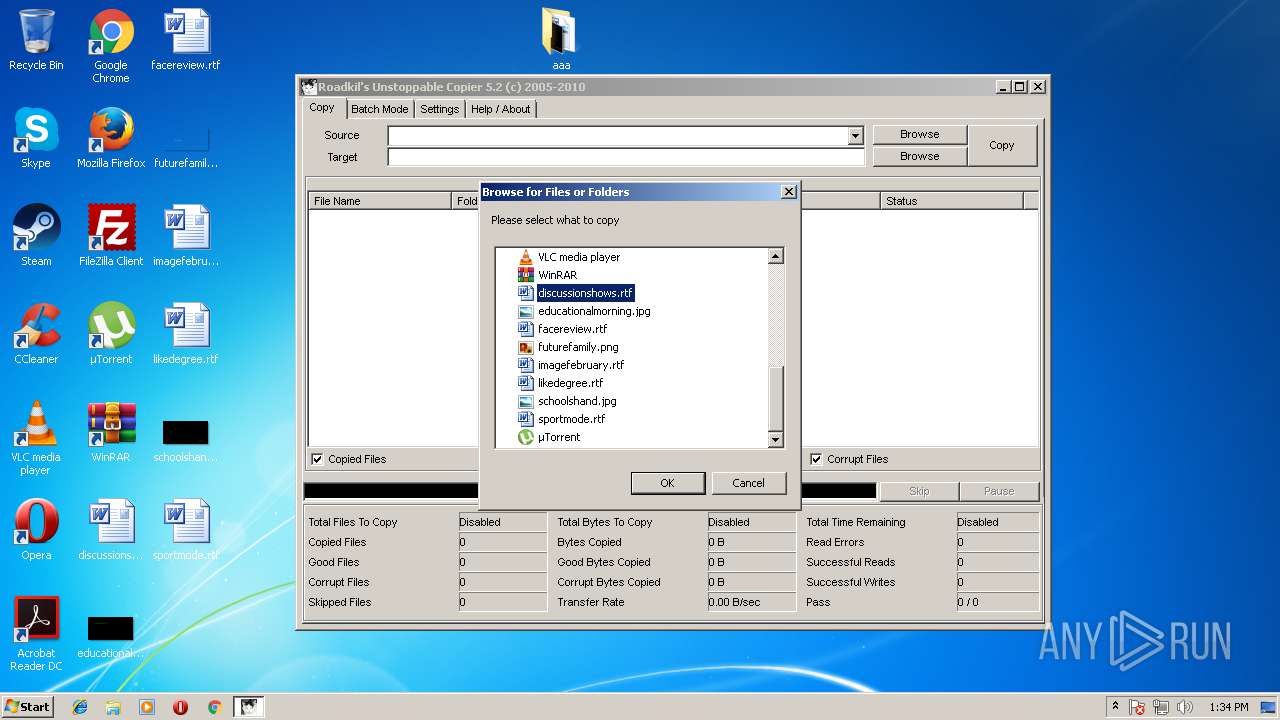Click the File Name column header
The image size is (1280, 720).
click(380, 201)
